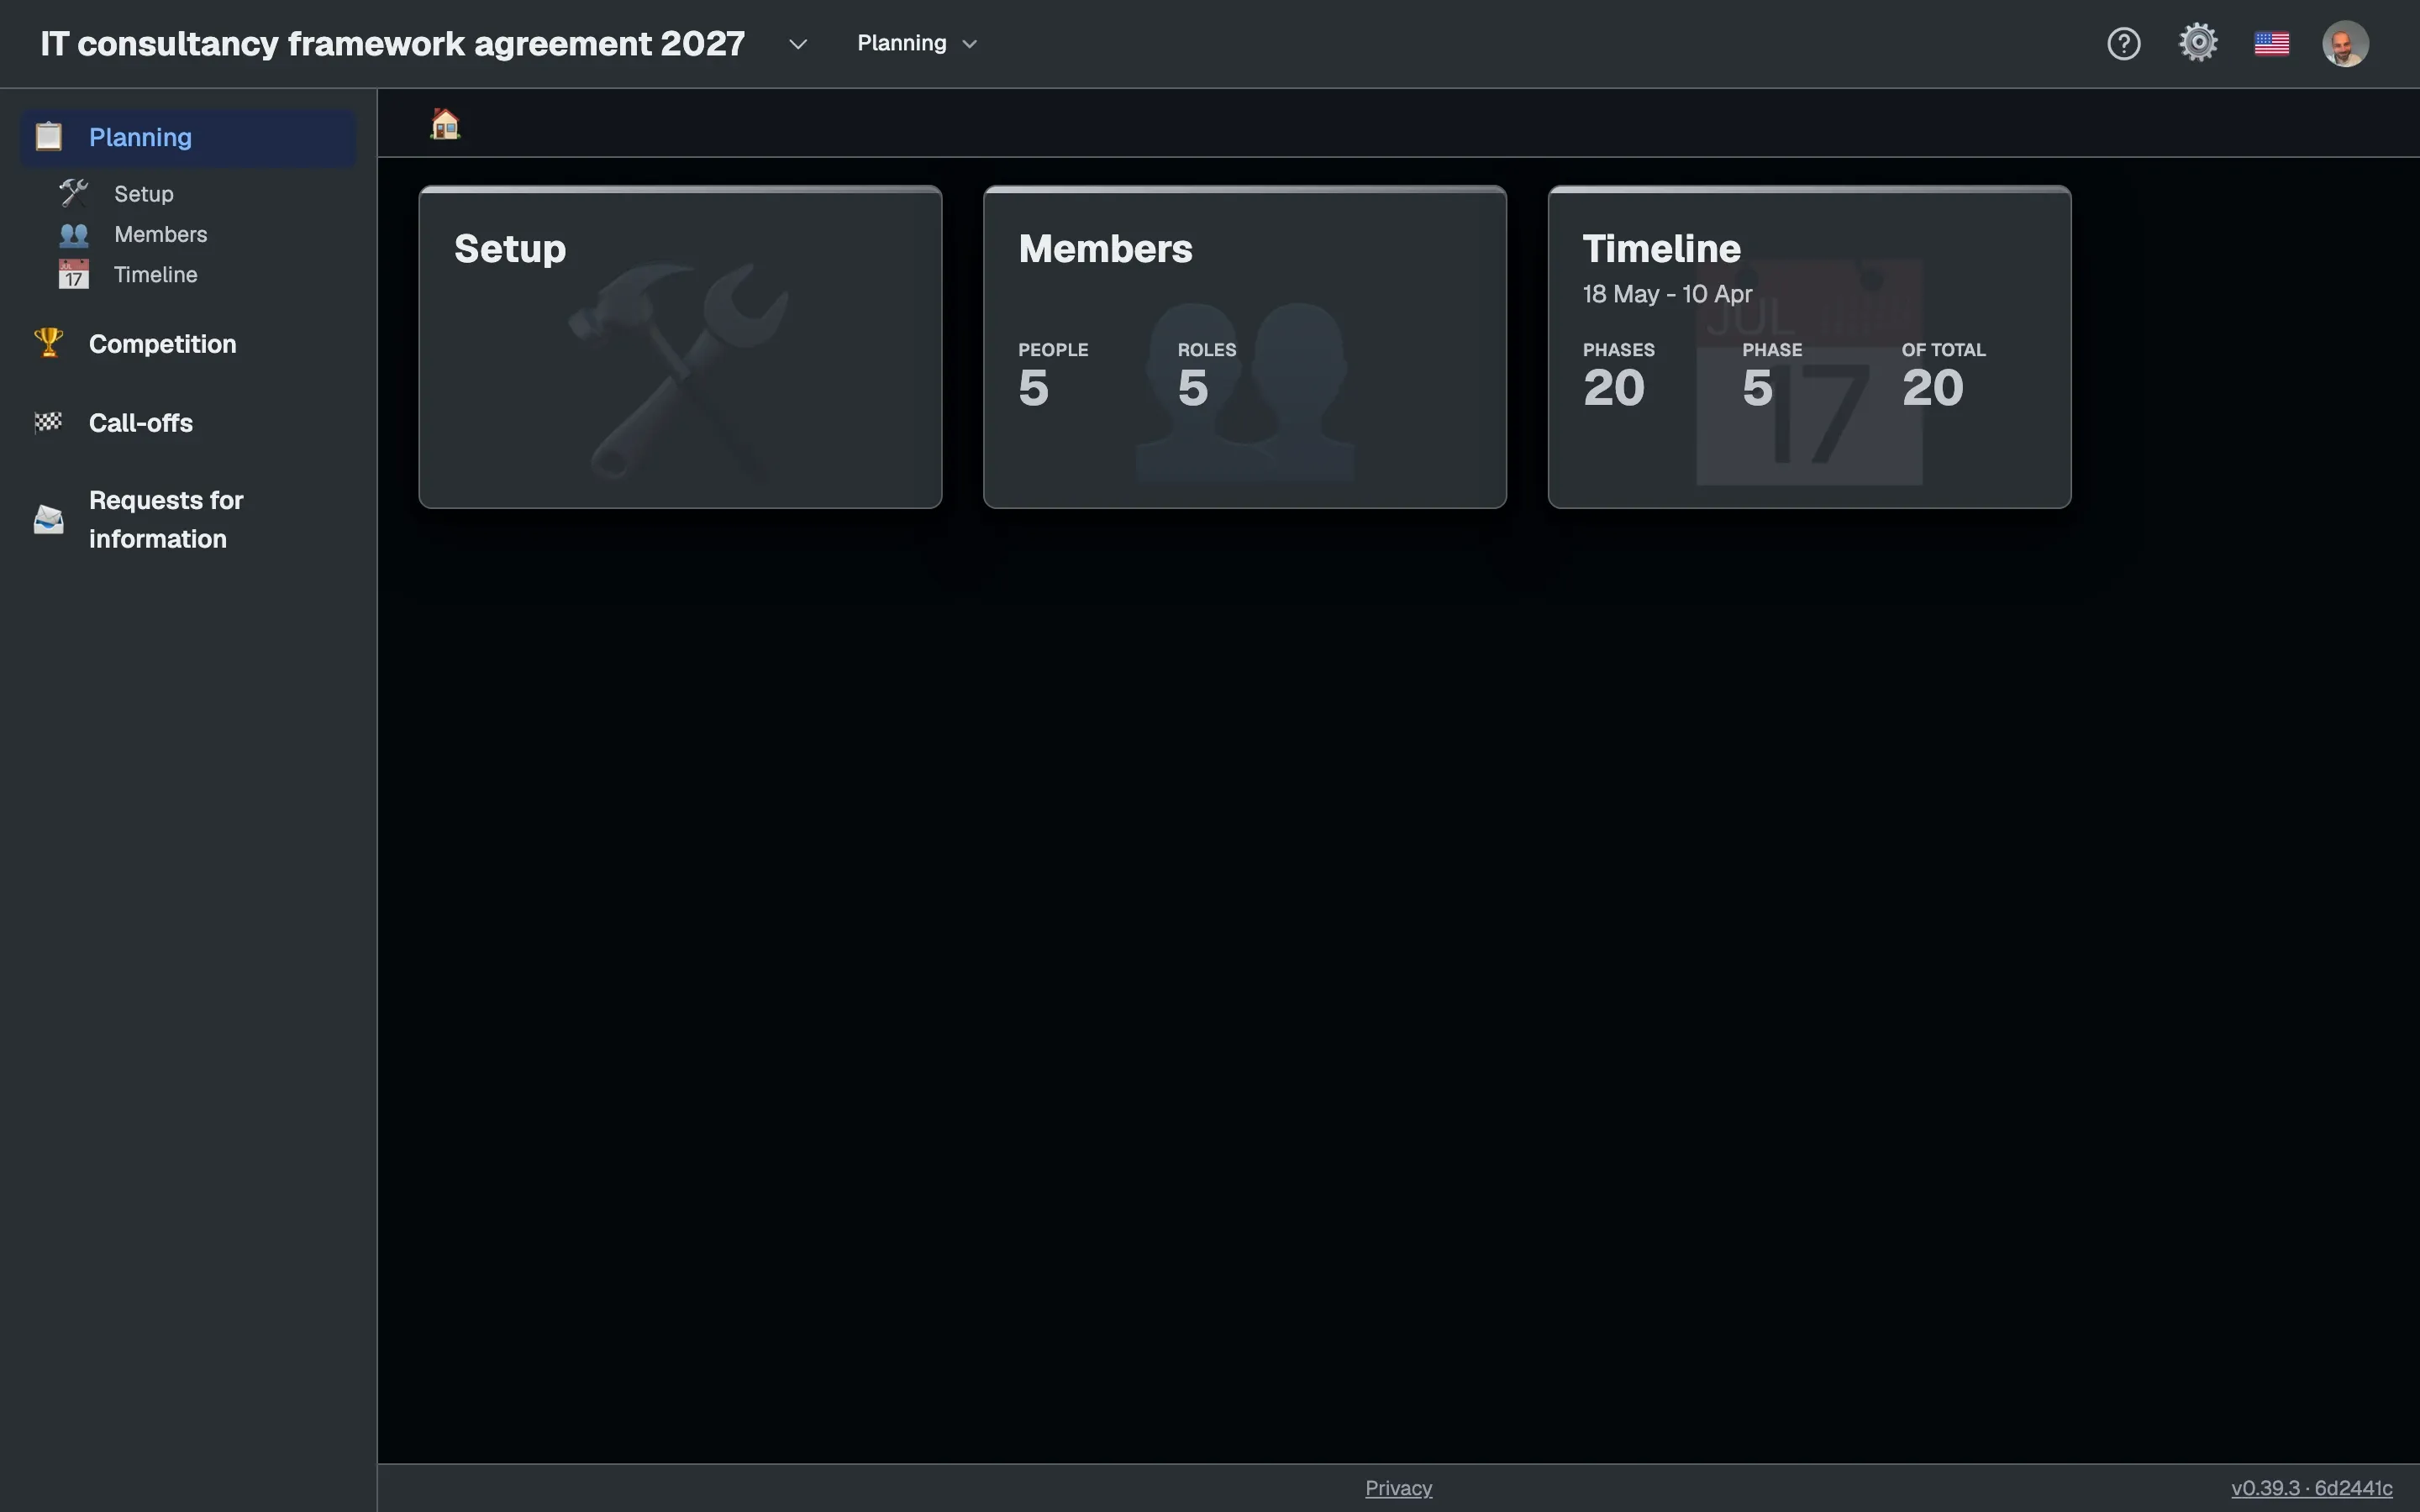This screenshot has height=1512, width=2420.
Task: Click the Competition trophy icon
Action: pyautogui.click(x=48, y=343)
